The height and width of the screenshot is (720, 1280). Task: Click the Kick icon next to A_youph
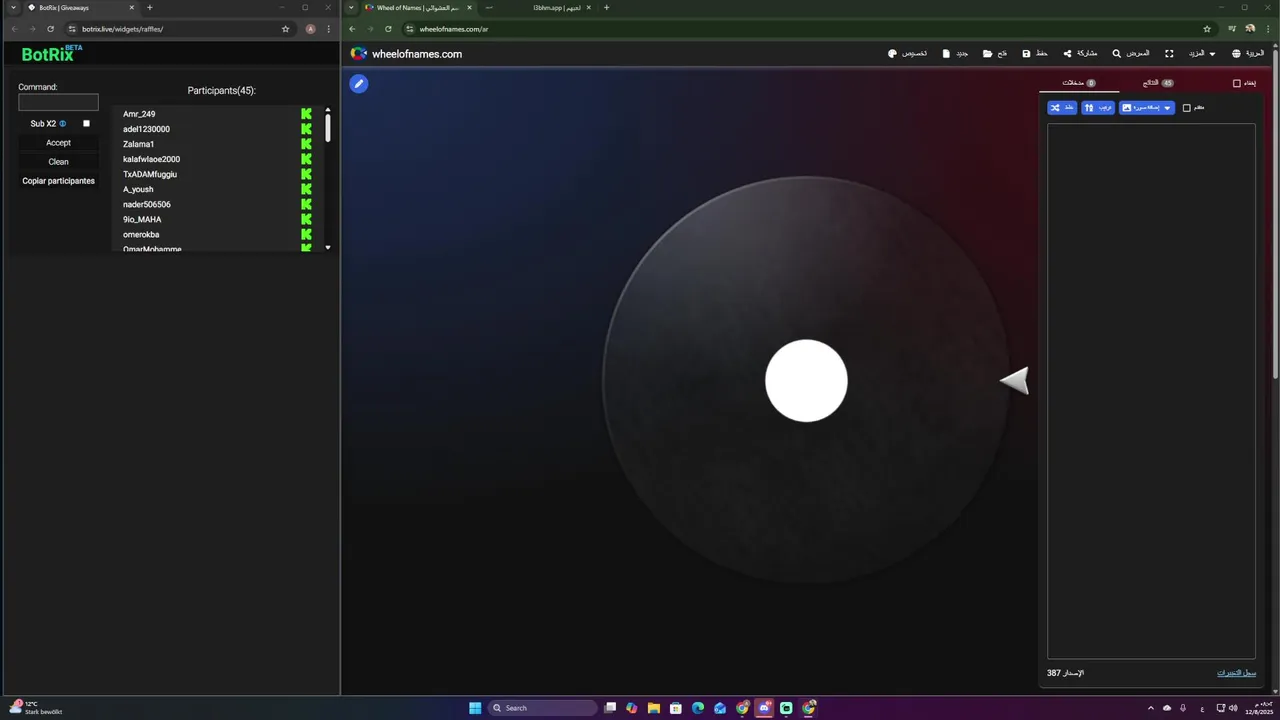pos(307,189)
